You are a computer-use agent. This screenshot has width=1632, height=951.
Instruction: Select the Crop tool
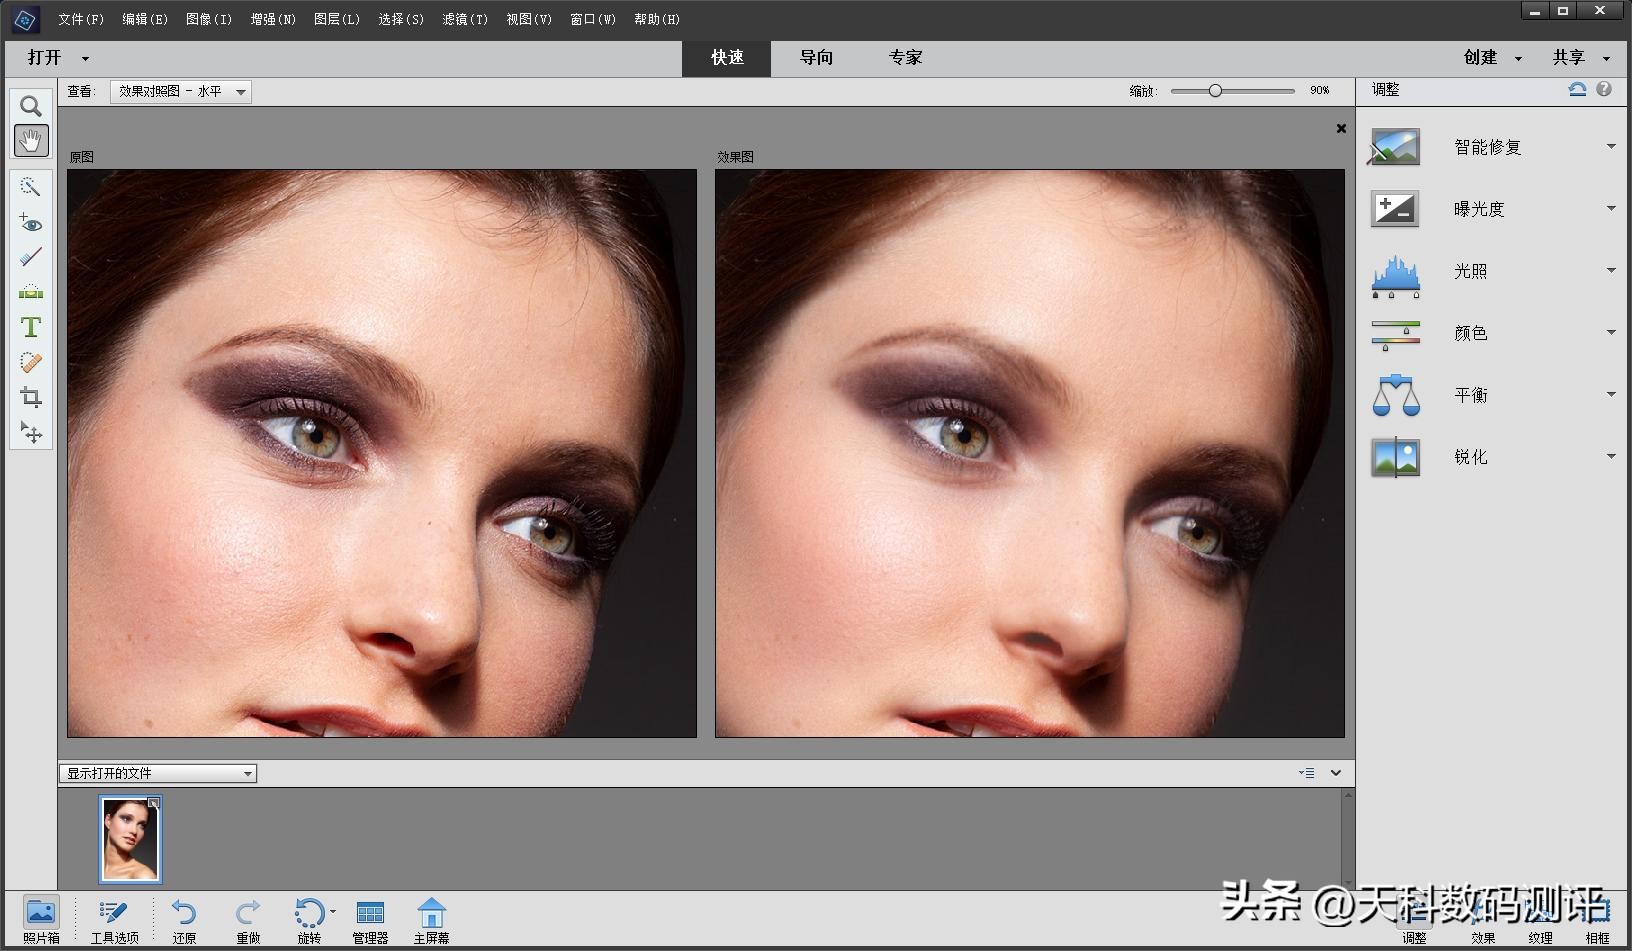click(31, 397)
